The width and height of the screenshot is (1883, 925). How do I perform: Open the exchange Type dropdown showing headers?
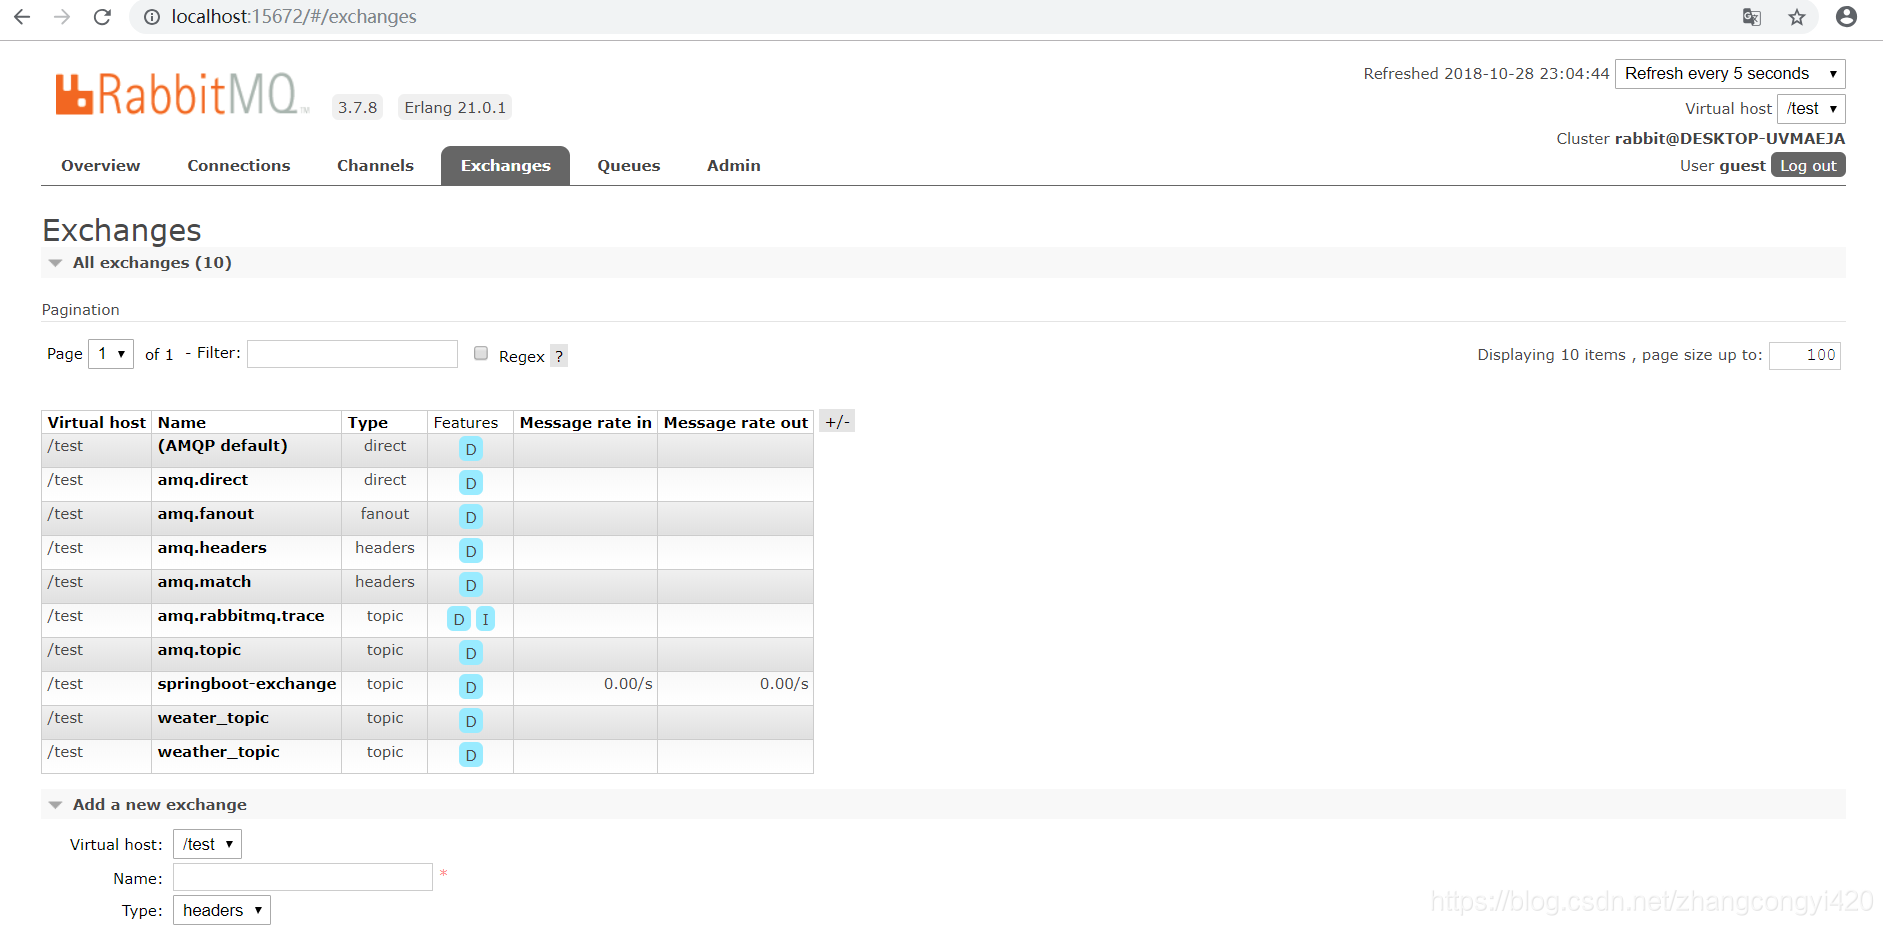tap(222, 910)
